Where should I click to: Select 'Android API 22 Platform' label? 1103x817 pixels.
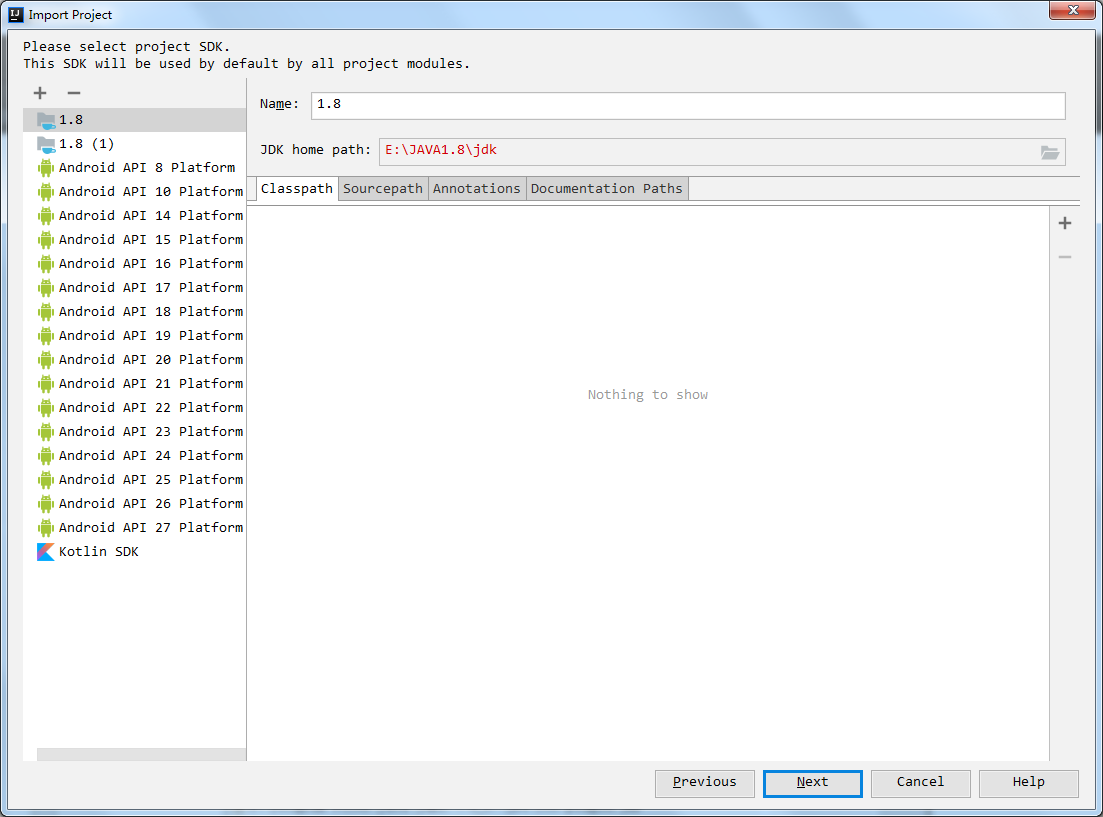151,407
